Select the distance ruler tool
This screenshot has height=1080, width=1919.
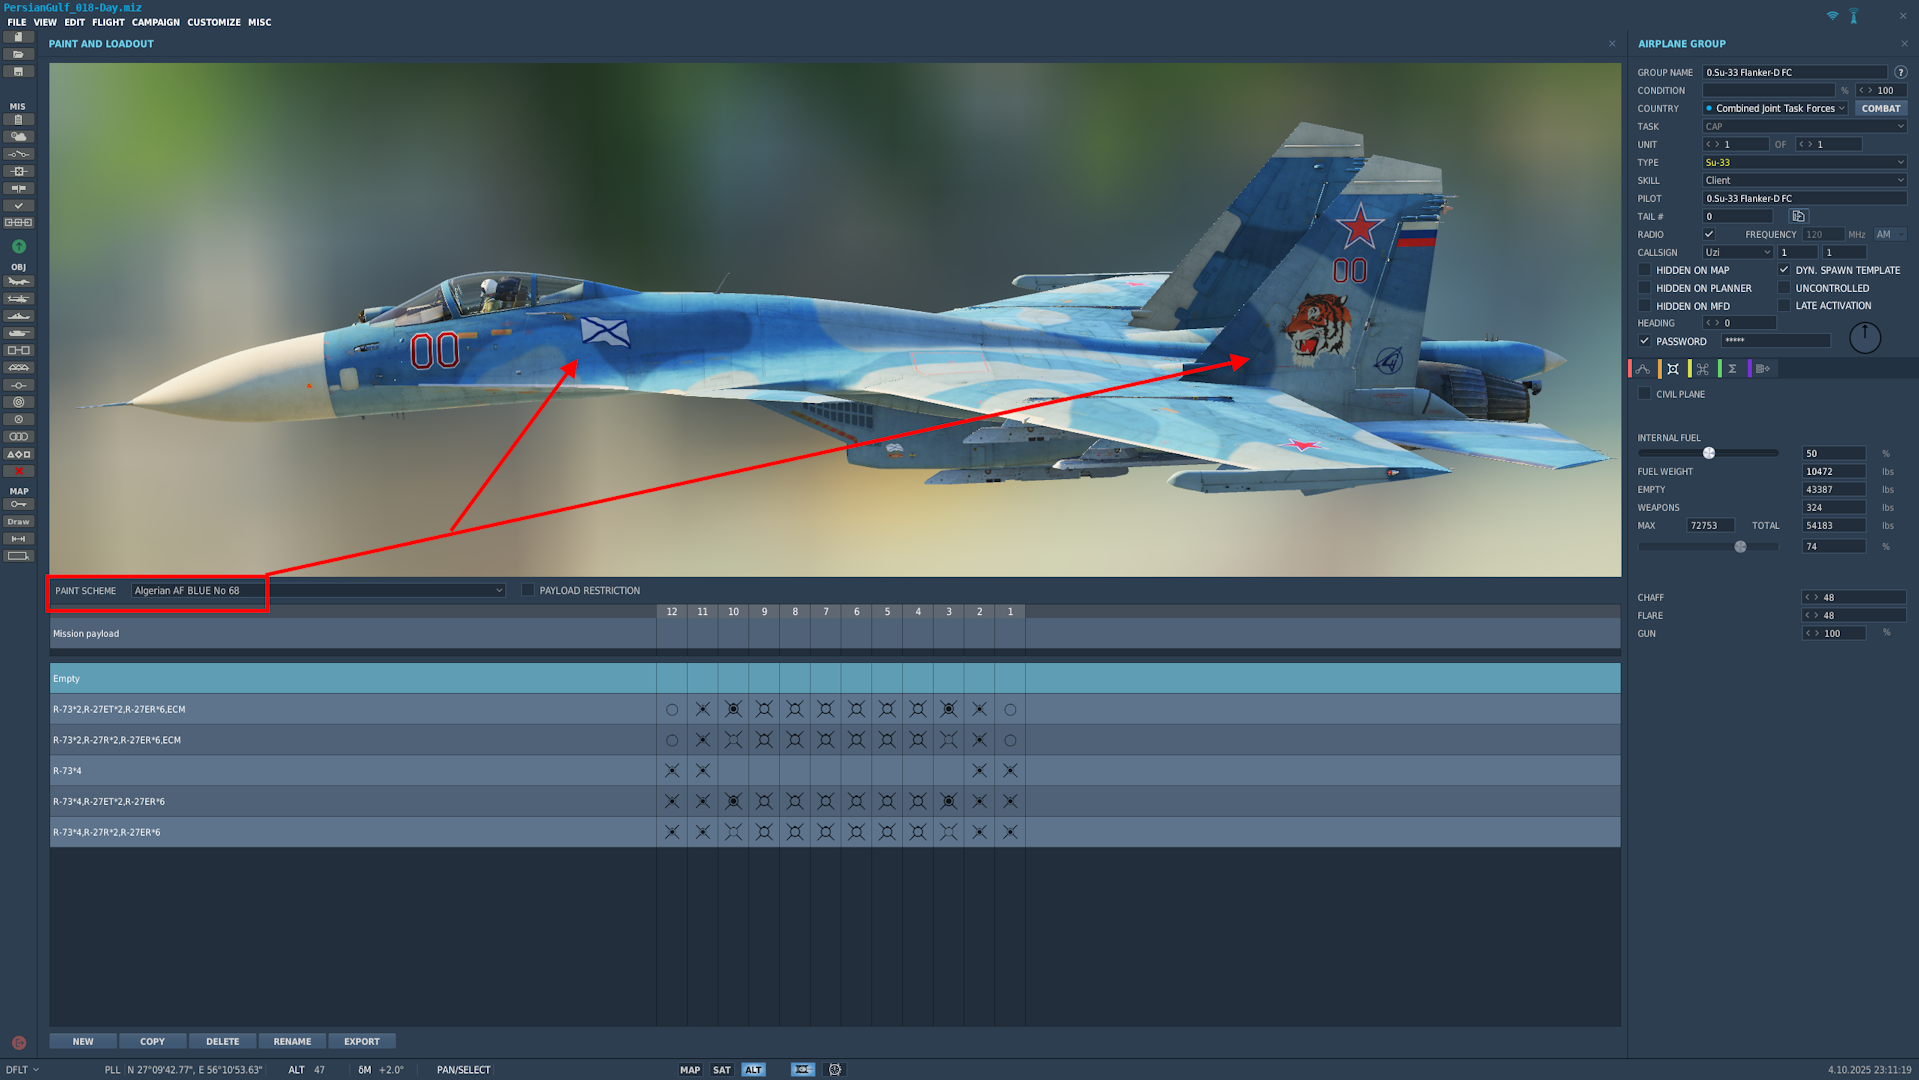point(18,539)
